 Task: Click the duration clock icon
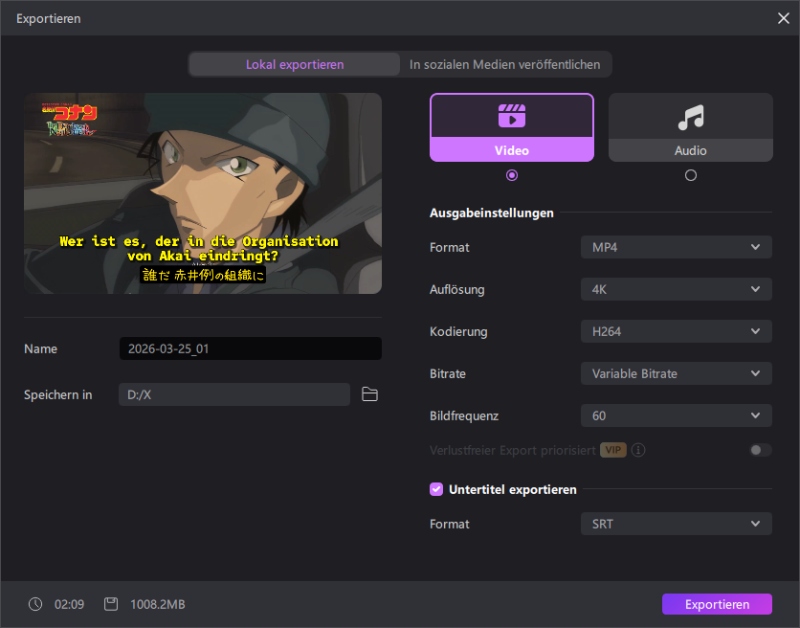pyautogui.click(x=36, y=604)
